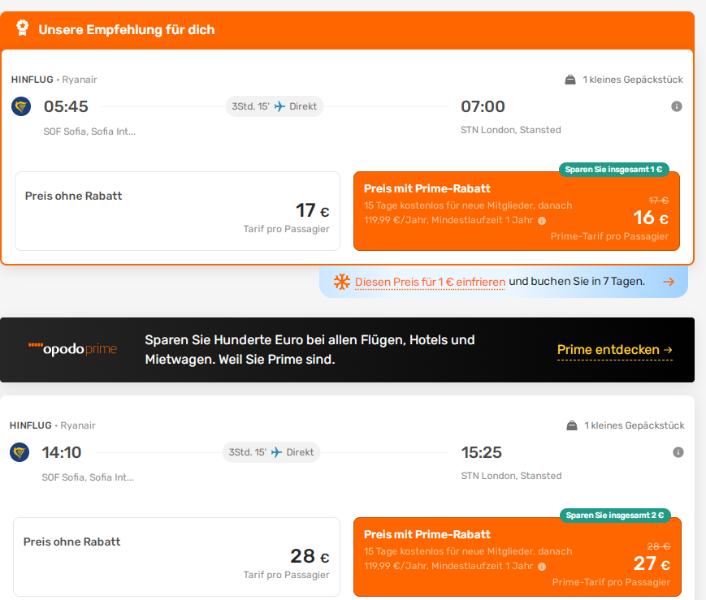Click struck-through 28 € price

(x=659, y=546)
